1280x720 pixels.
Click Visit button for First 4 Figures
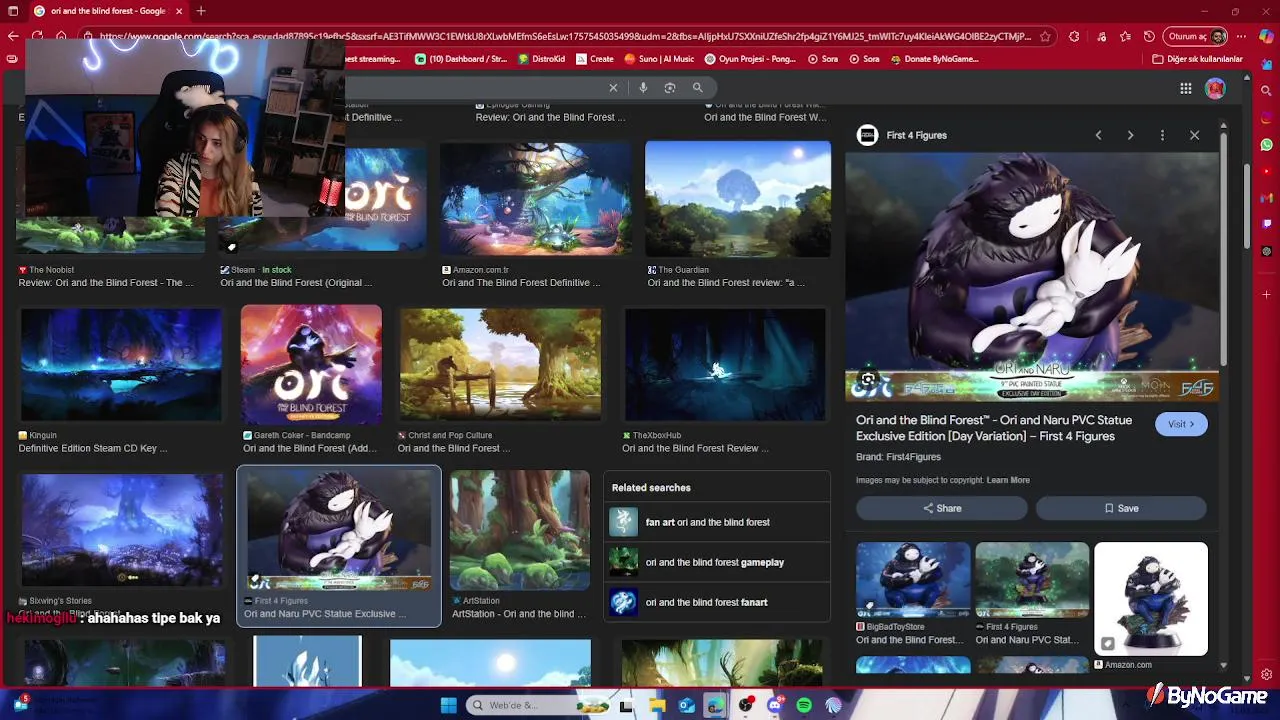tap(1181, 424)
